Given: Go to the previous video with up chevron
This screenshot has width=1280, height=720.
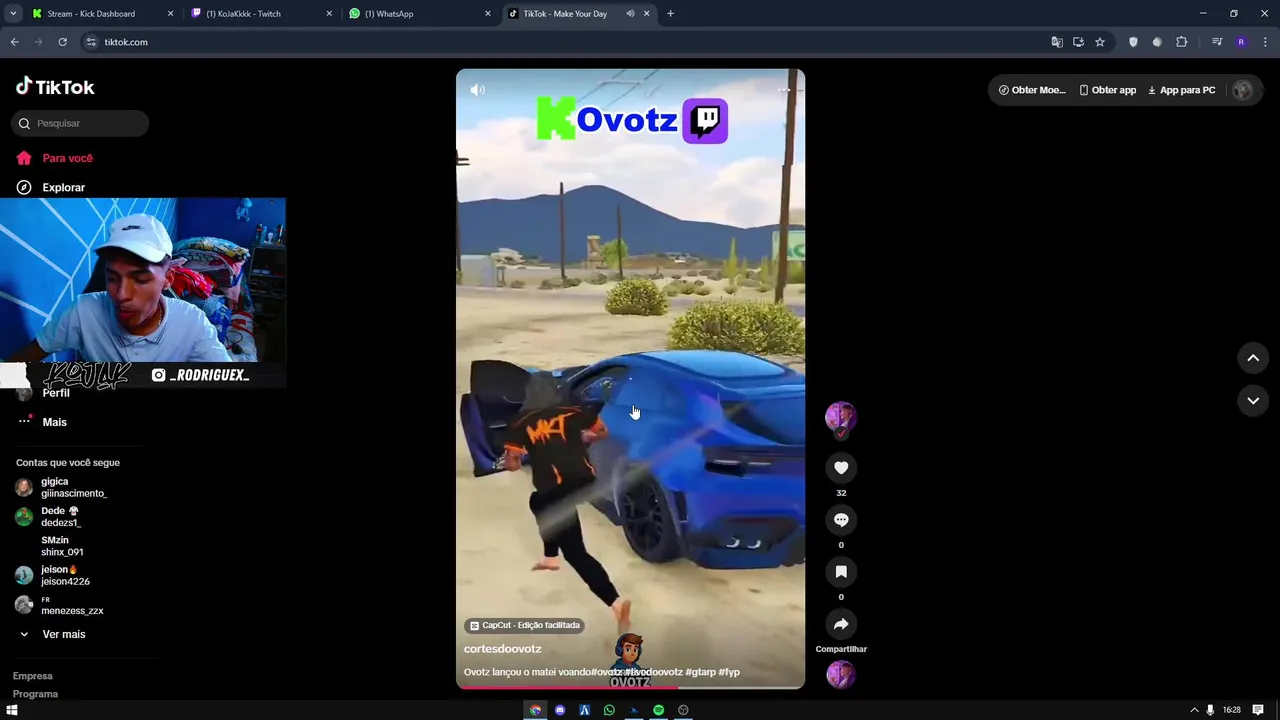Looking at the screenshot, I should click(x=1253, y=358).
